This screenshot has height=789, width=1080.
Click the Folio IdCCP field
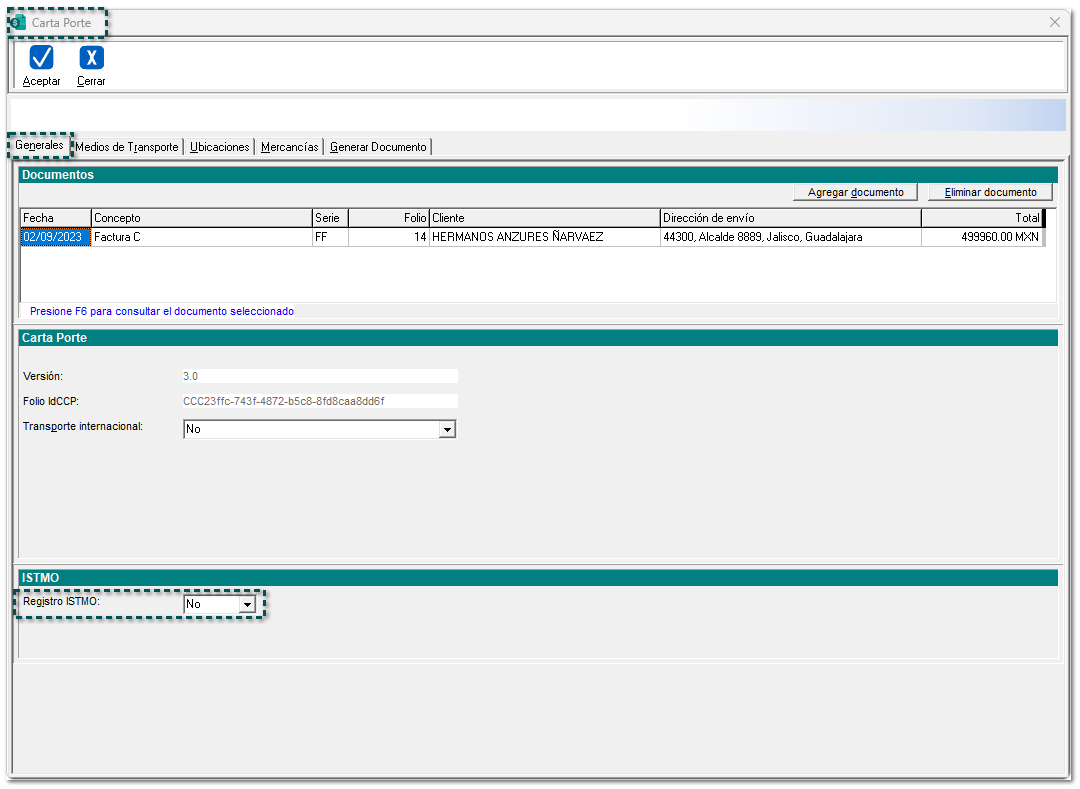pyautogui.click(x=320, y=401)
